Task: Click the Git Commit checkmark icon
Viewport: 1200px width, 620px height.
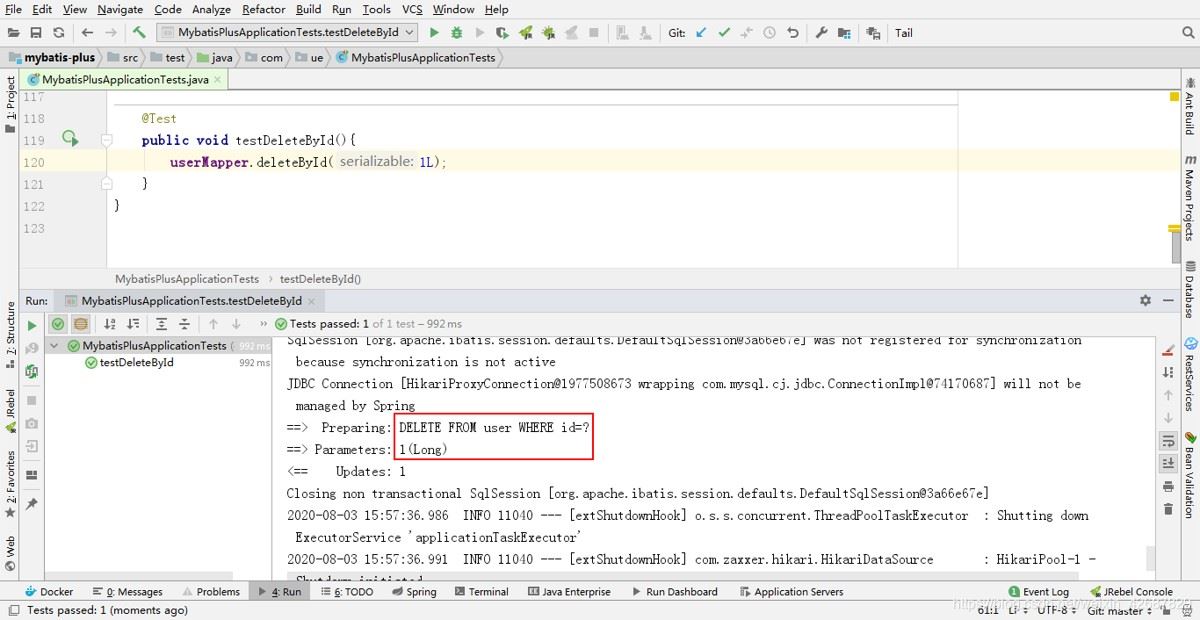Action: point(724,33)
